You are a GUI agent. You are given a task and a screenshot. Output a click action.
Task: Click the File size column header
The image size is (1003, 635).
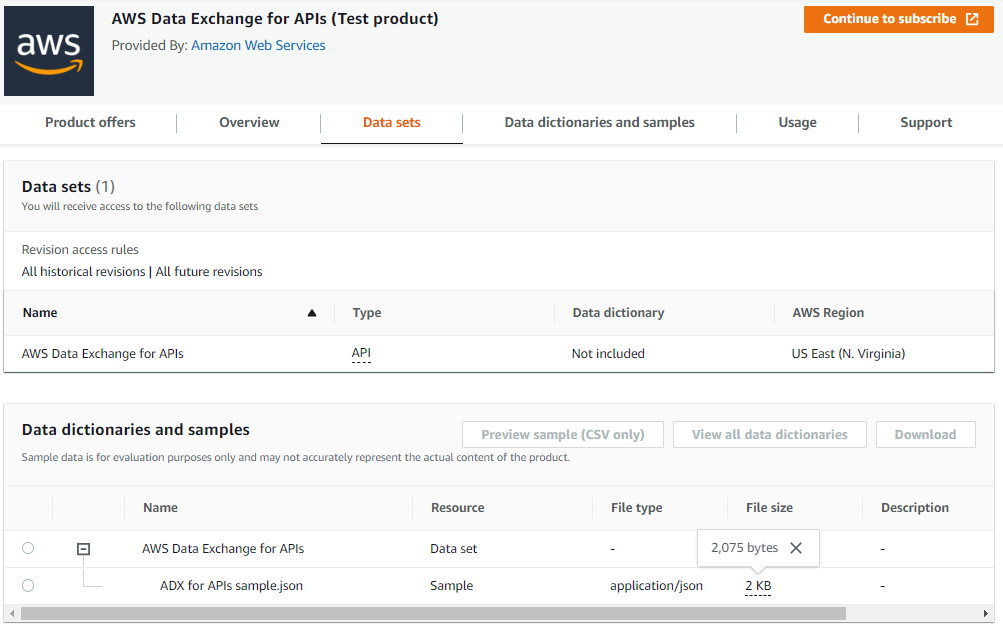click(769, 508)
